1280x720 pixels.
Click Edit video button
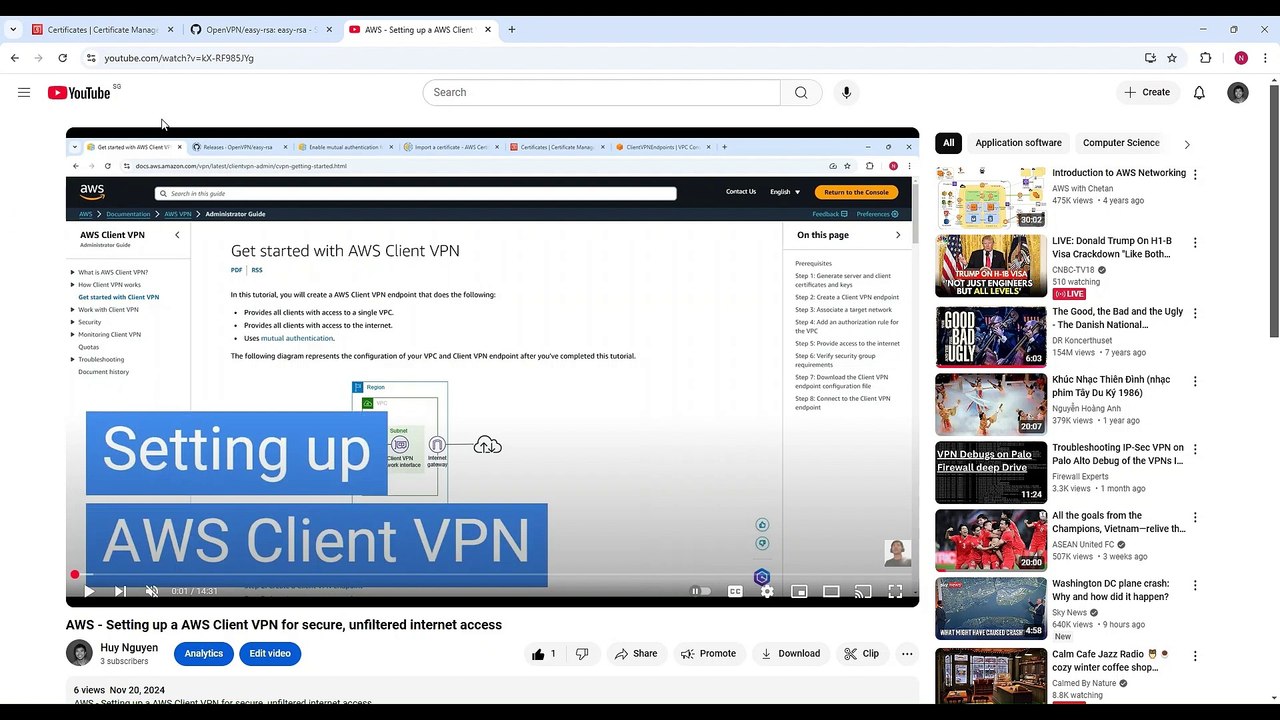(270, 654)
